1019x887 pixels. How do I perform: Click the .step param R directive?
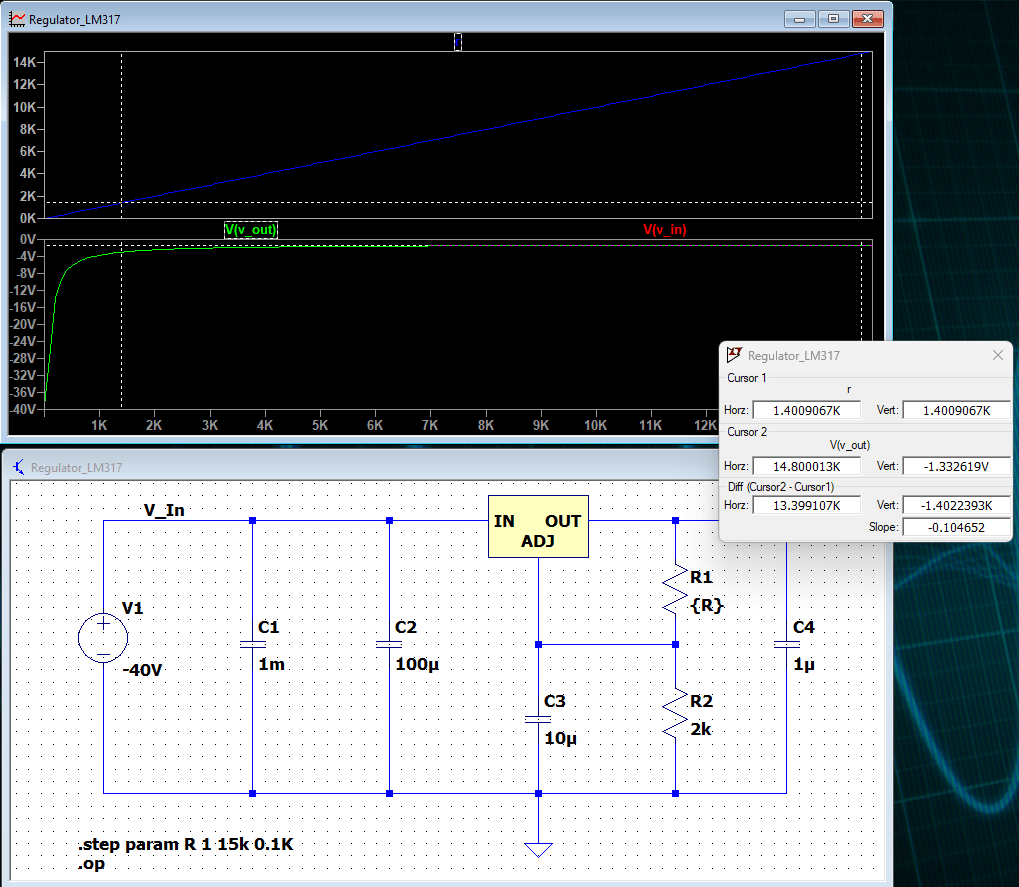[x=186, y=844]
